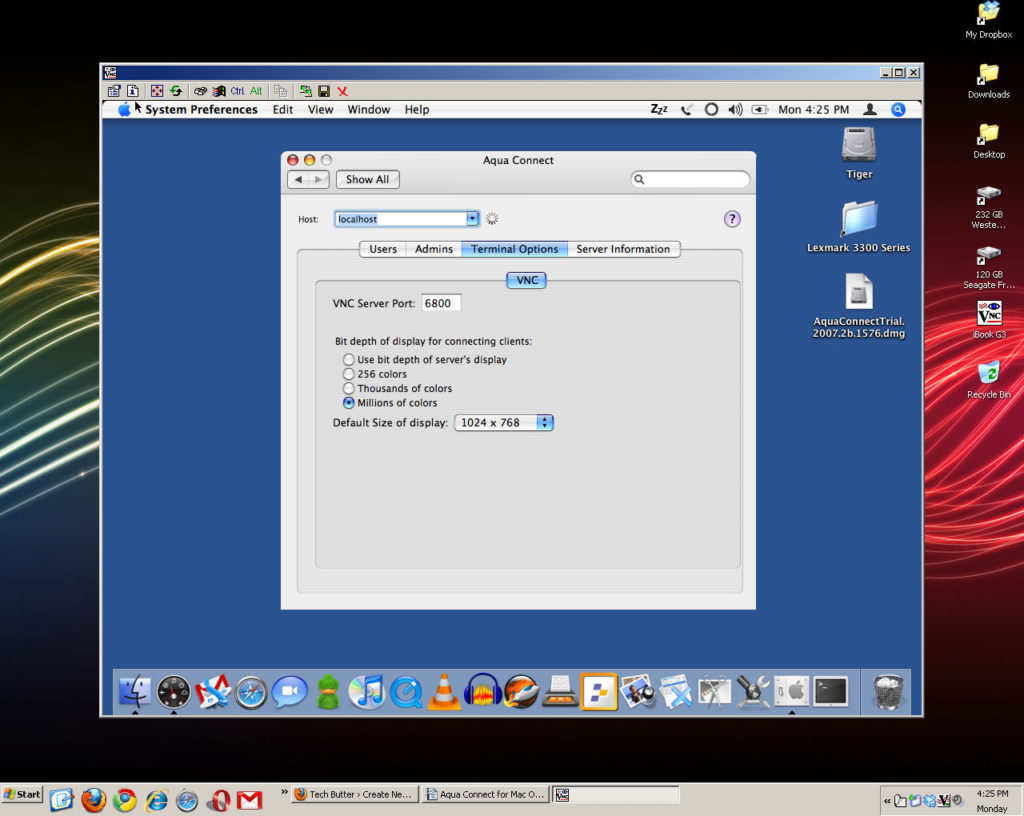This screenshot has height=816, width=1024.
Task: Select the Thousands of colors option
Action: [349, 388]
